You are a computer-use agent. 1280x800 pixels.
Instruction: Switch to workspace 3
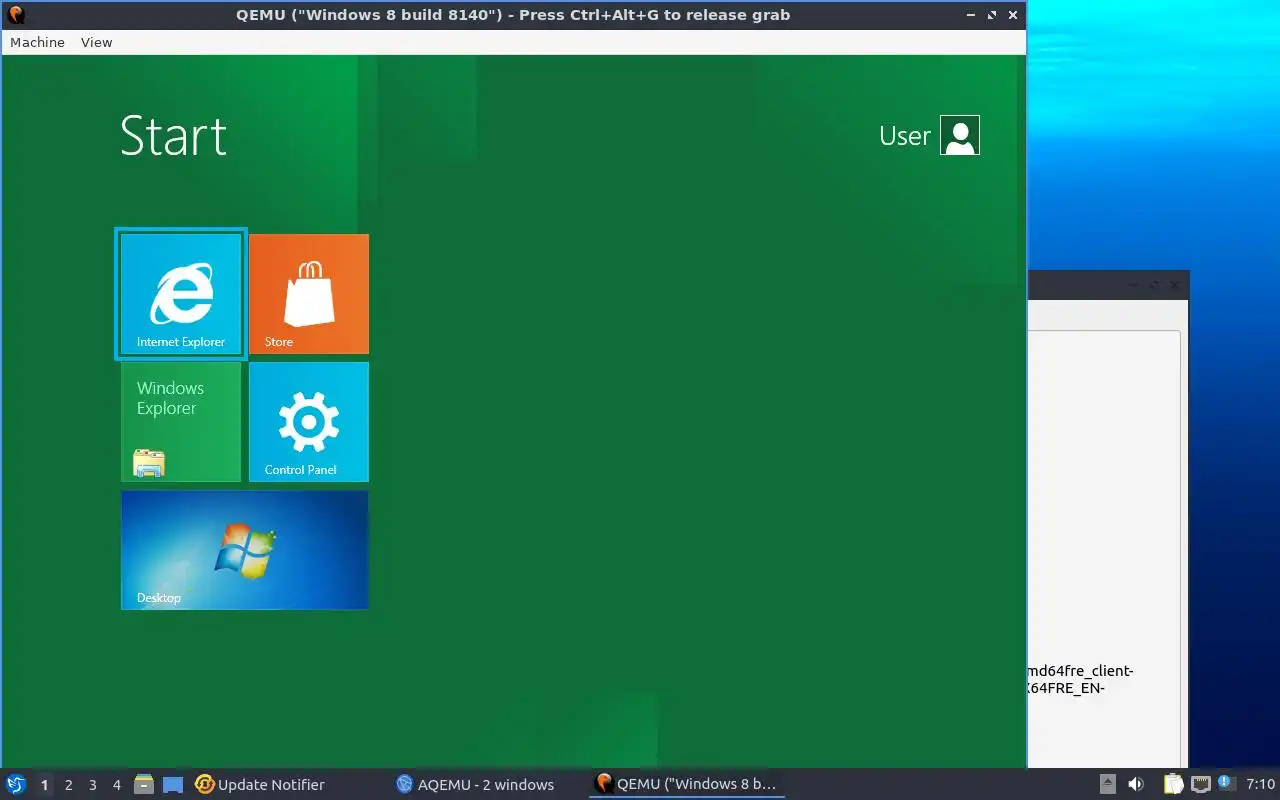click(92, 785)
